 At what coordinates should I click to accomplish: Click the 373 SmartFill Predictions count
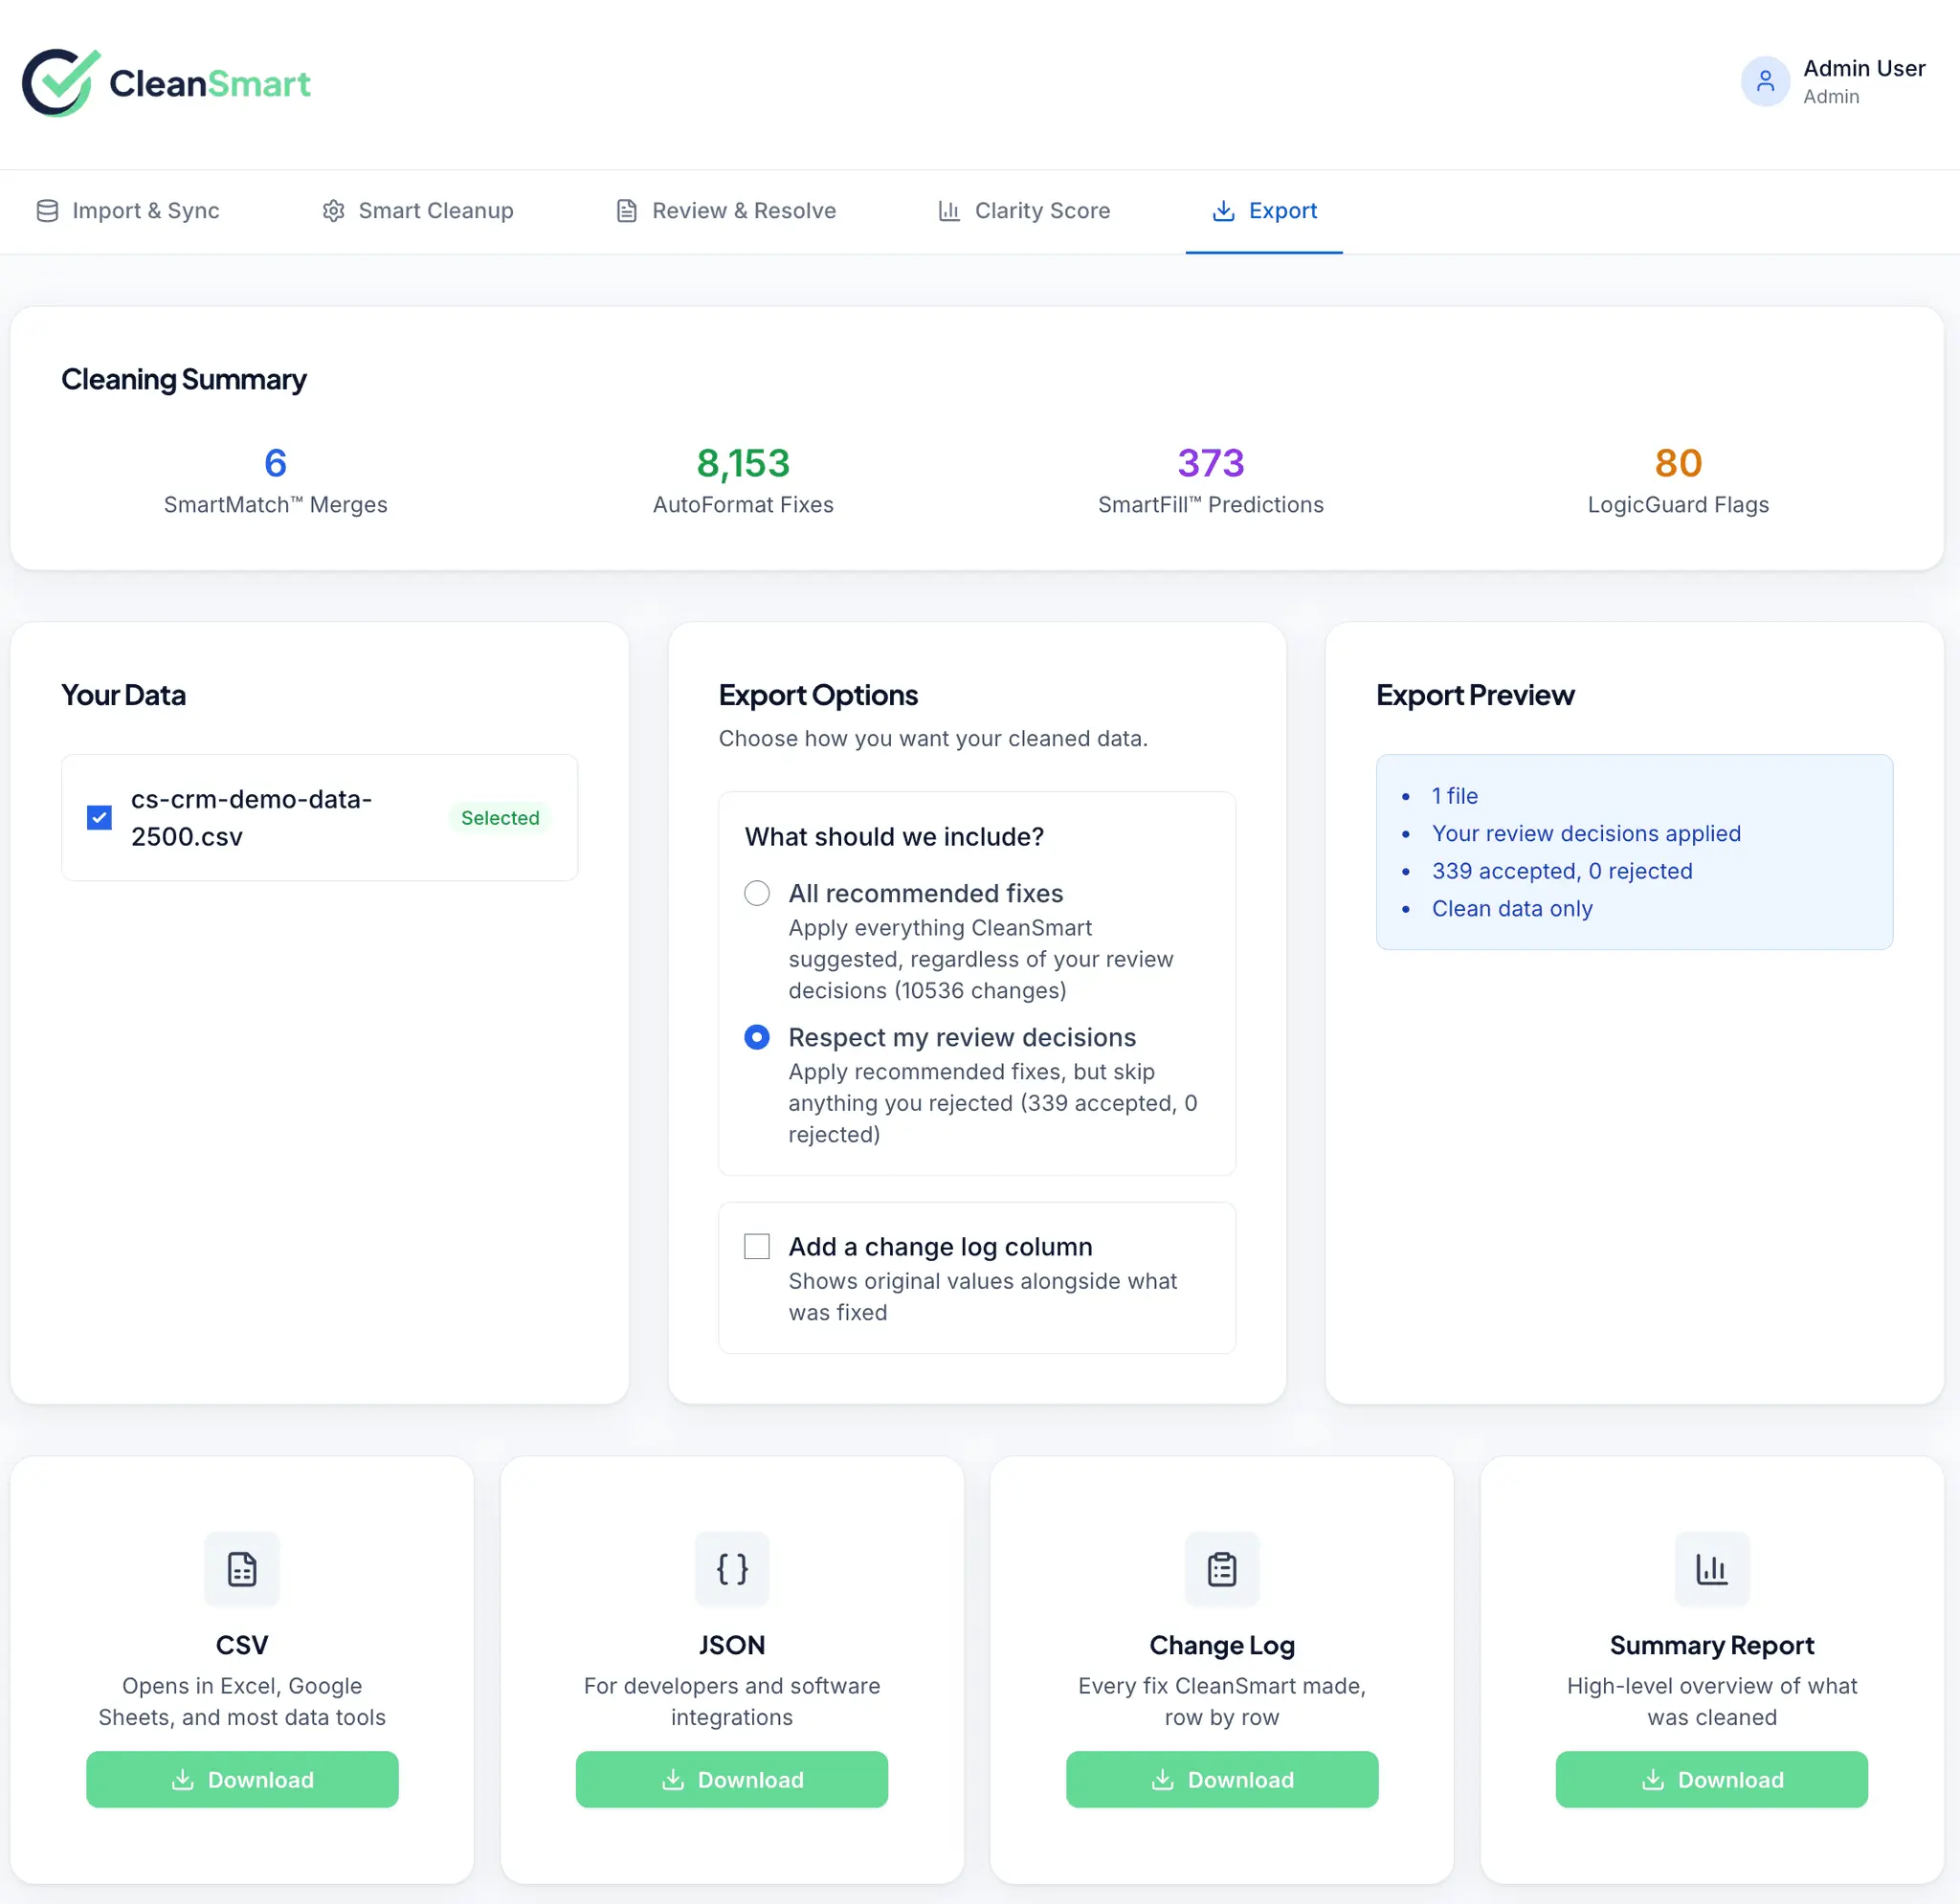(x=1211, y=463)
